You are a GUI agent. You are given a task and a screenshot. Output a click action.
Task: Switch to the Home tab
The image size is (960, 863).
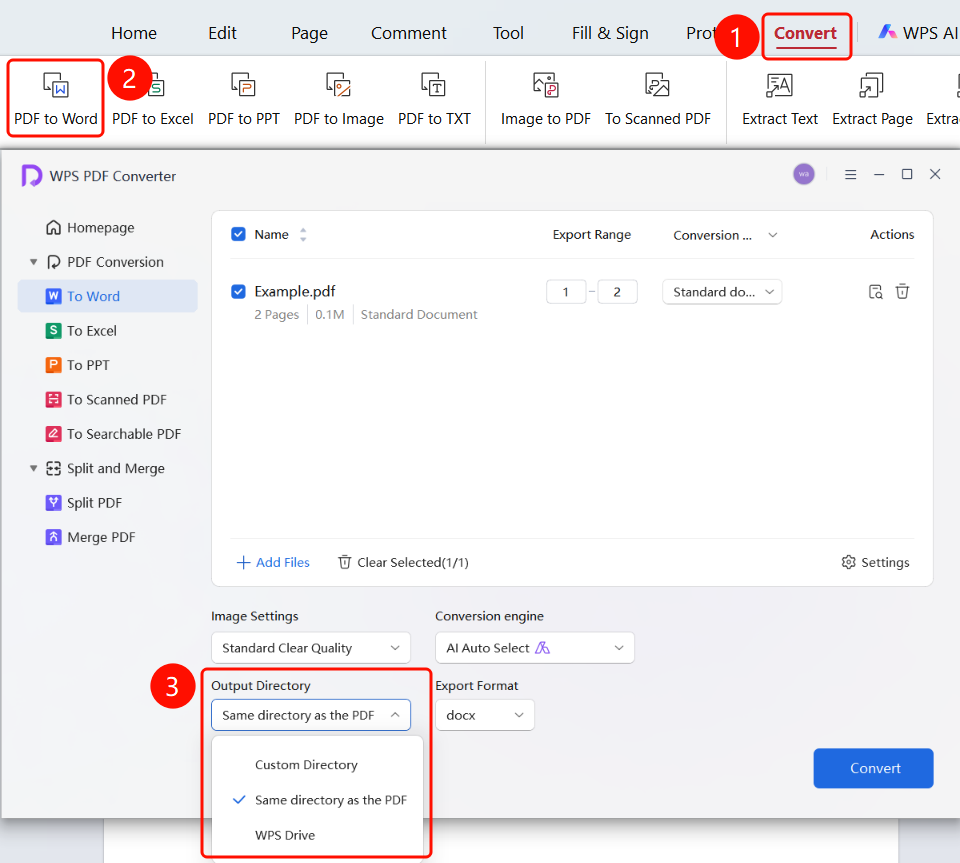(134, 33)
